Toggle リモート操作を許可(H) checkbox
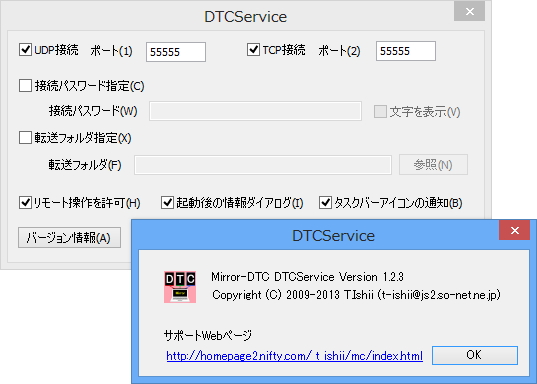 click(x=25, y=202)
